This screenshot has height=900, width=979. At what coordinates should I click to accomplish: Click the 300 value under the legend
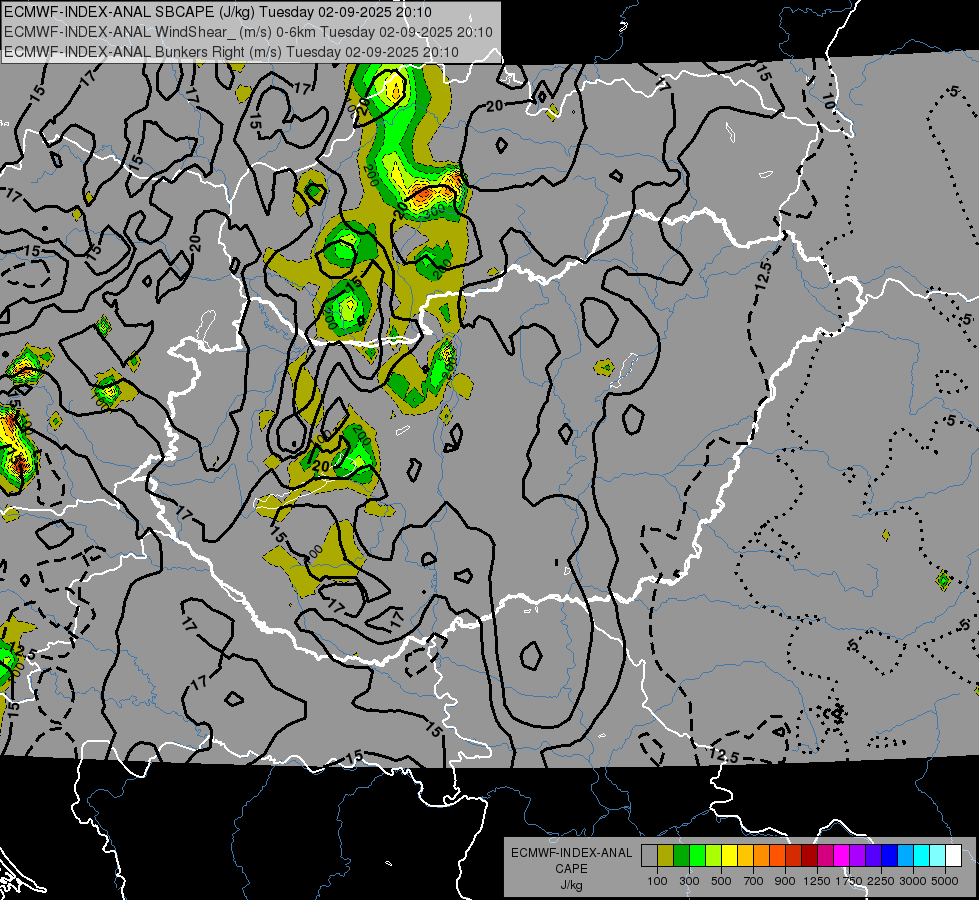pyautogui.click(x=689, y=881)
